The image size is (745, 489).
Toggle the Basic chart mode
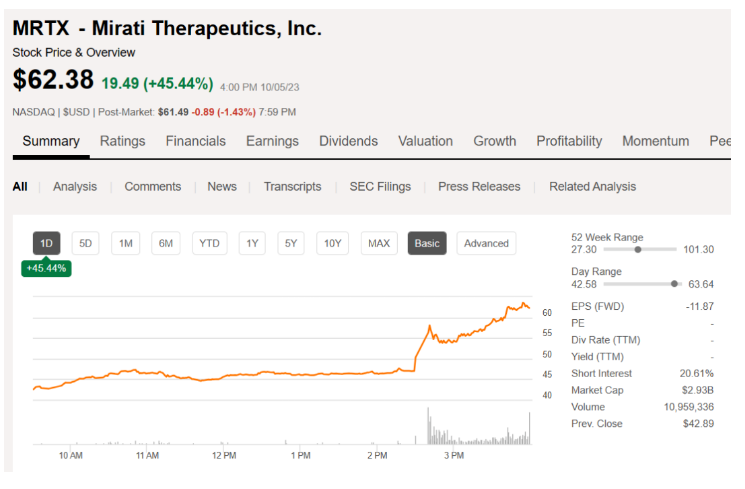(x=427, y=243)
